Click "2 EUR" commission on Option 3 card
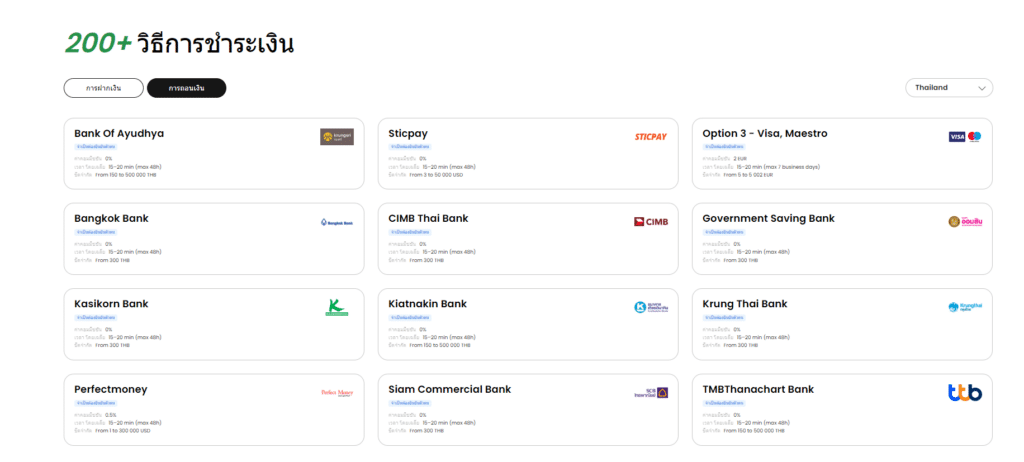Image resolution: width=1024 pixels, height=462 pixels. point(740,159)
